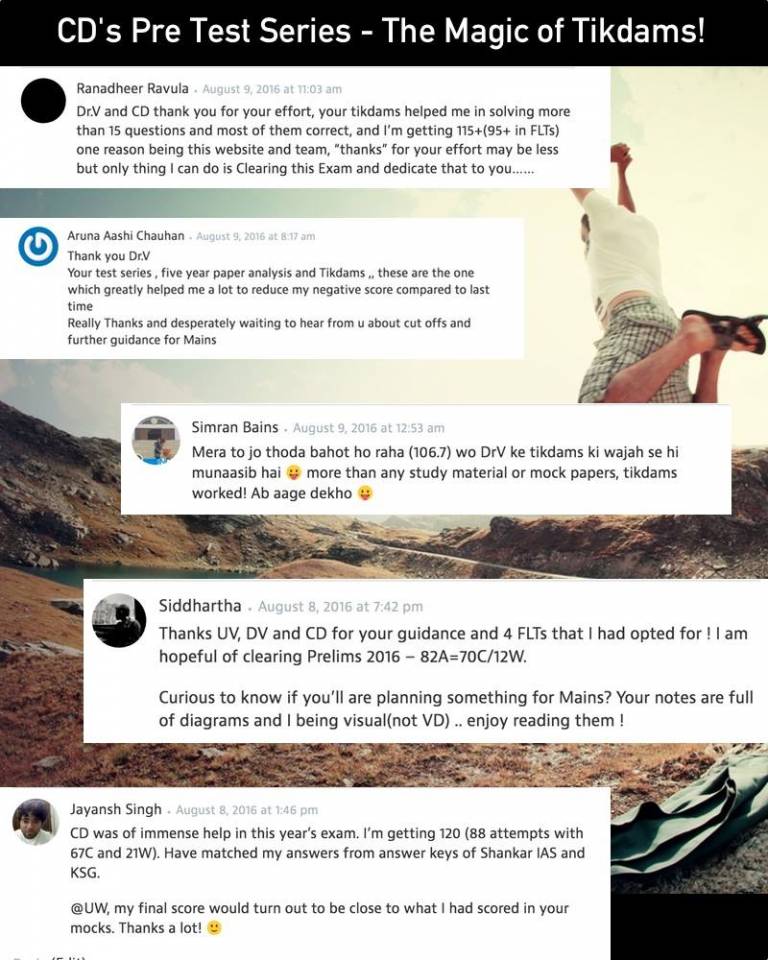Click Ranadheer Ravula's black circle avatar

coord(43,100)
